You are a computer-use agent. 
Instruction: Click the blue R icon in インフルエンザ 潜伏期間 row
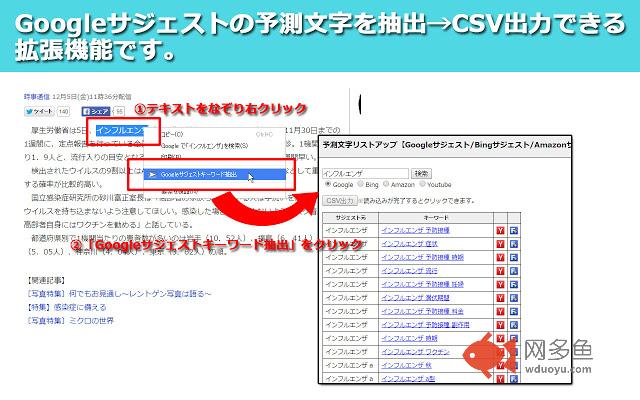coord(513,298)
